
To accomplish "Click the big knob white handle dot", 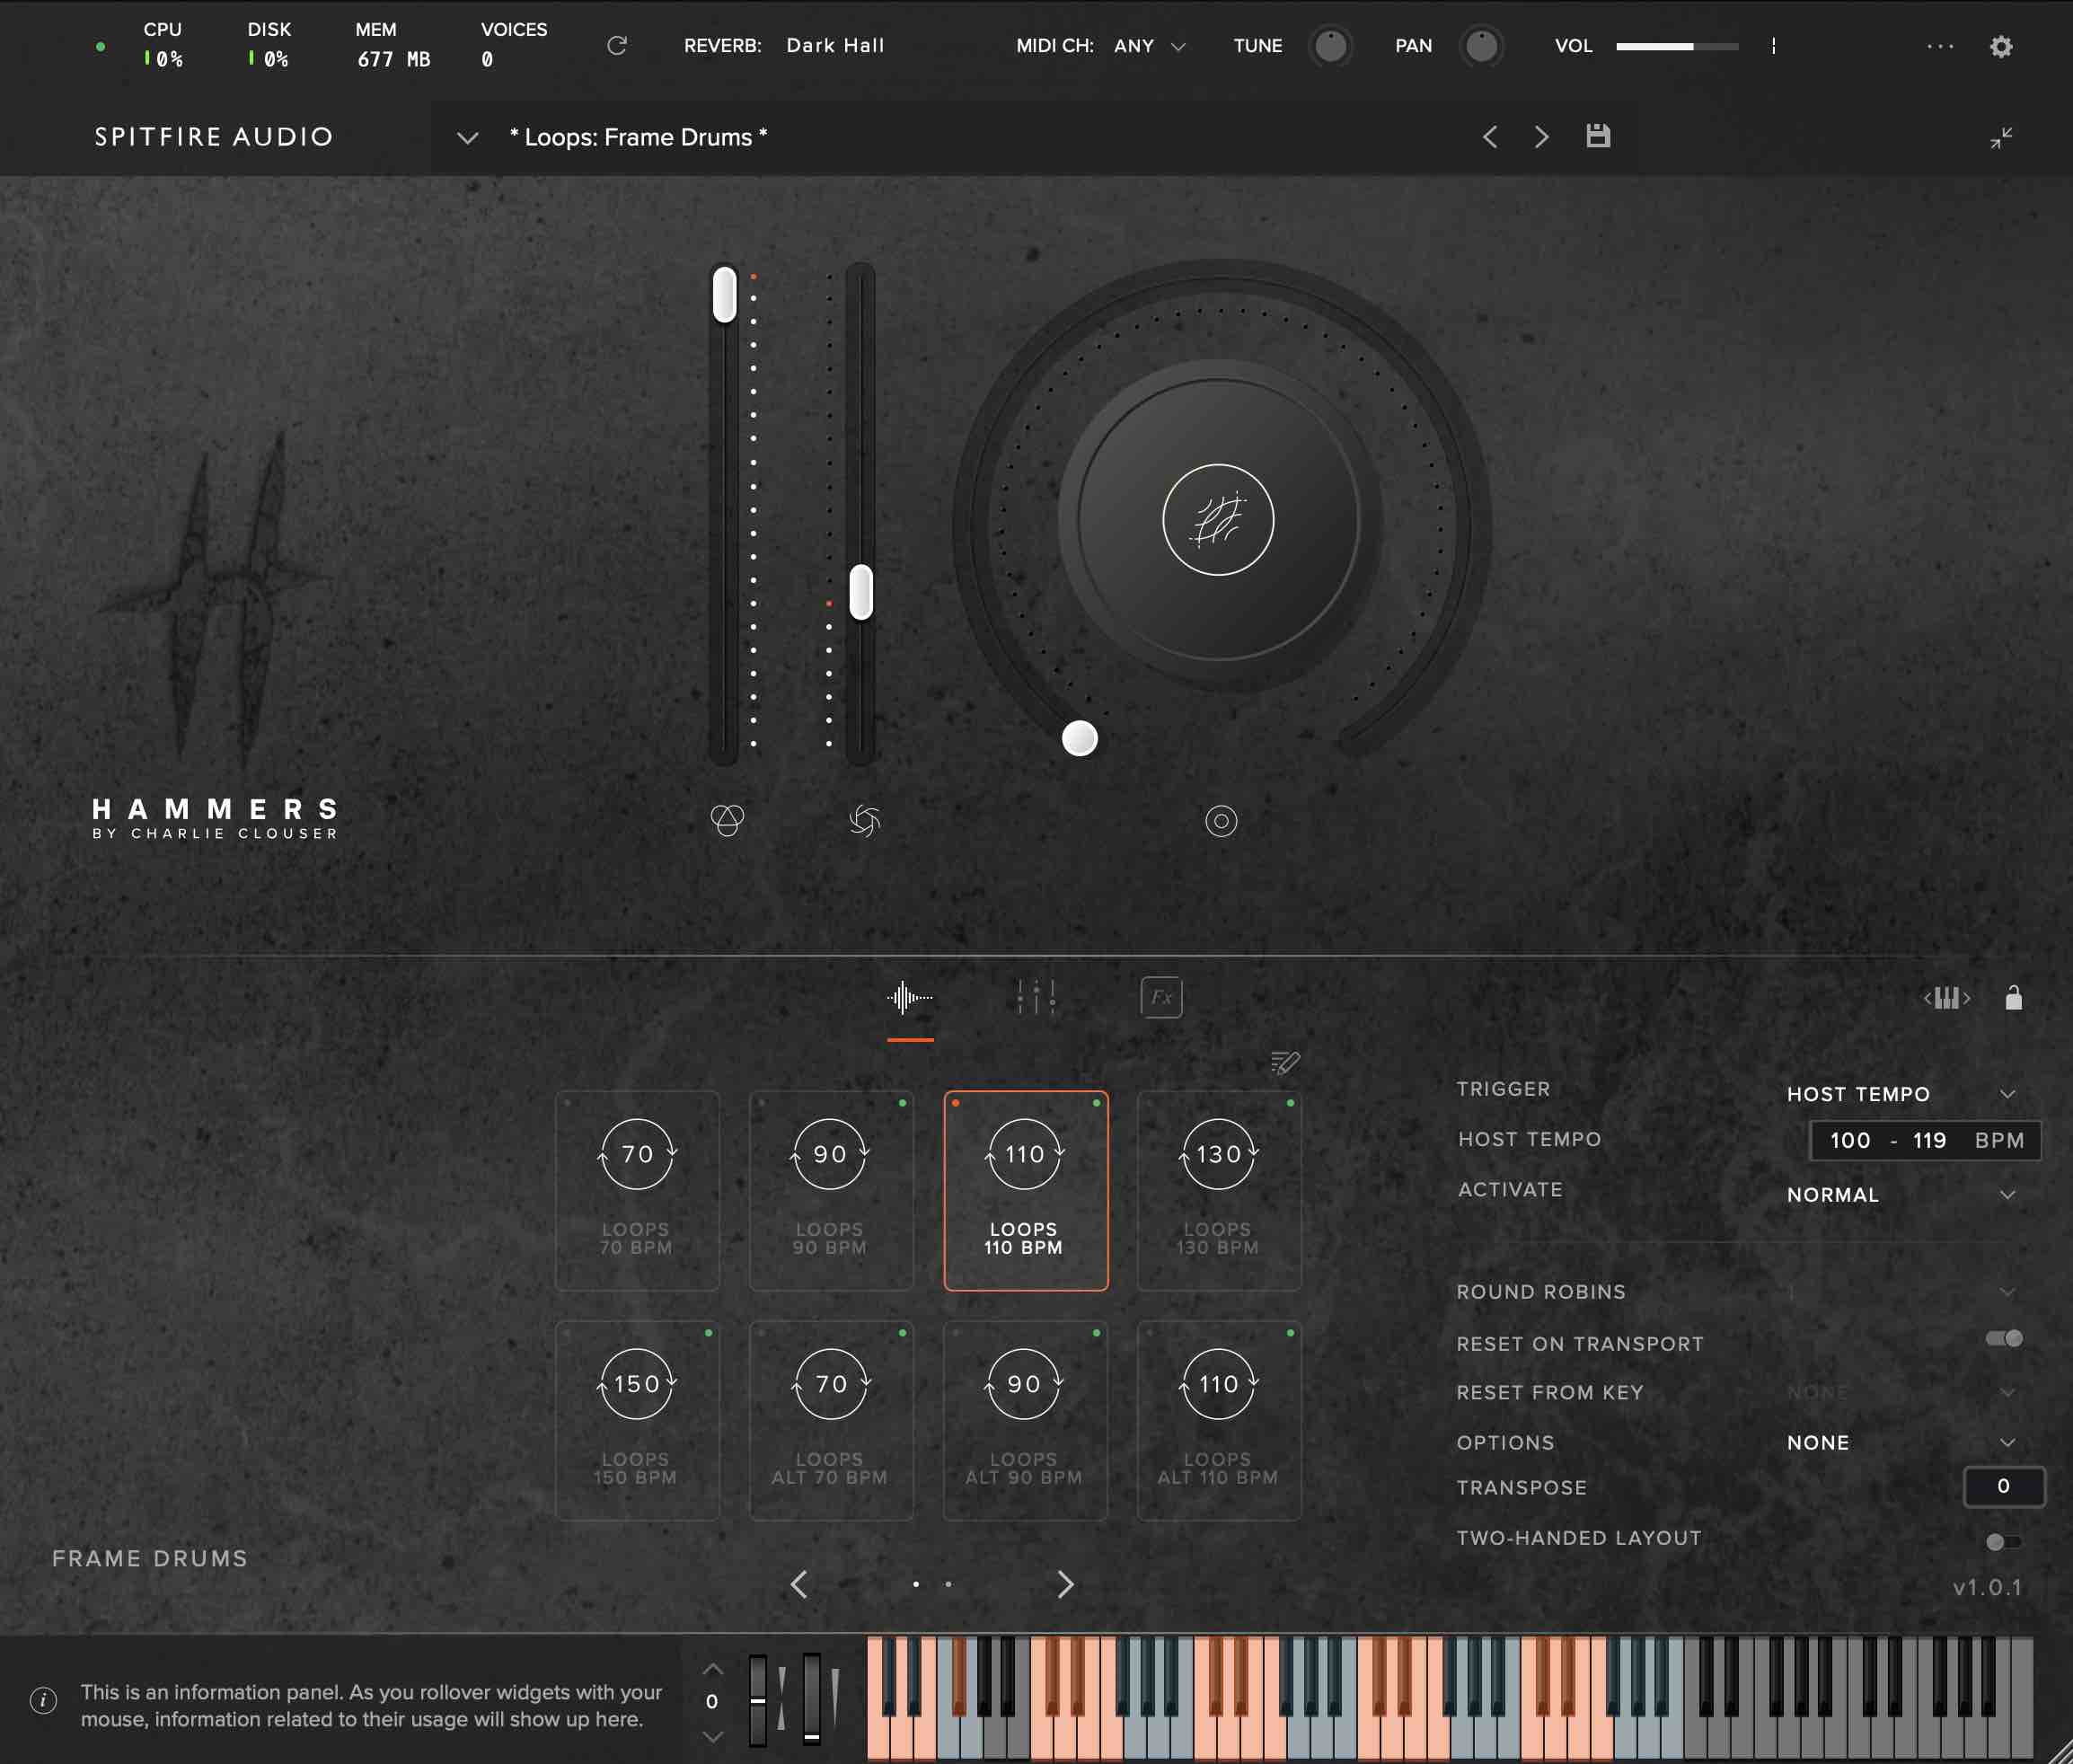I will [x=1079, y=738].
